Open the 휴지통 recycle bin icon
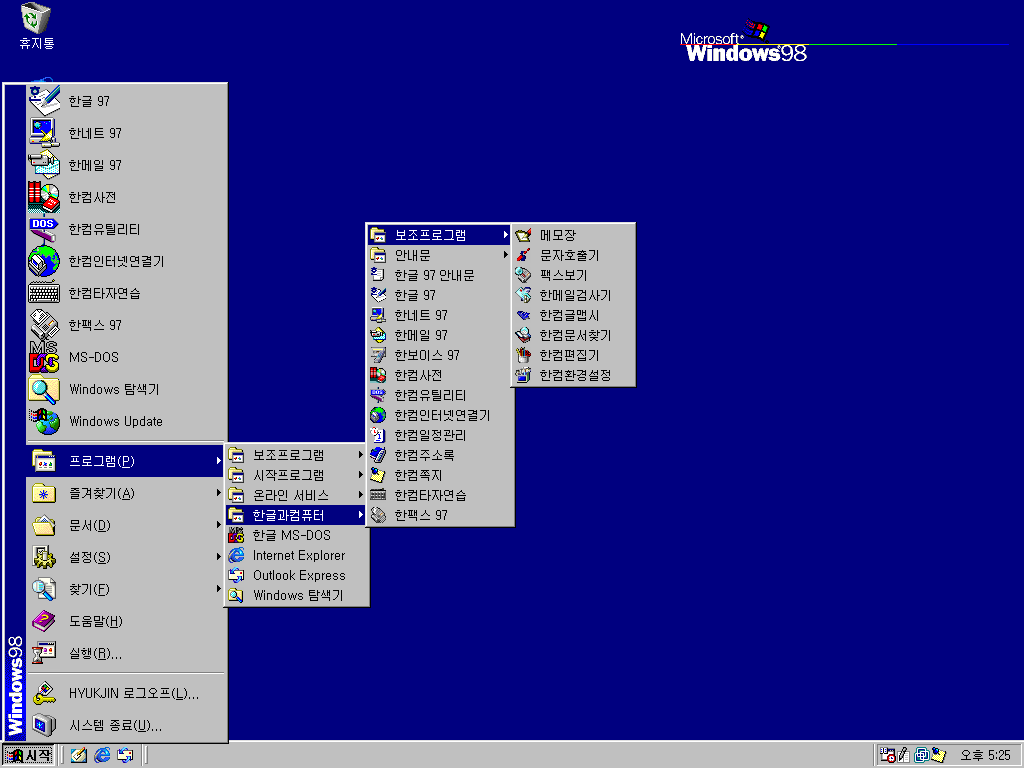This screenshot has height=768, width=1024. [x=36, y=26]
